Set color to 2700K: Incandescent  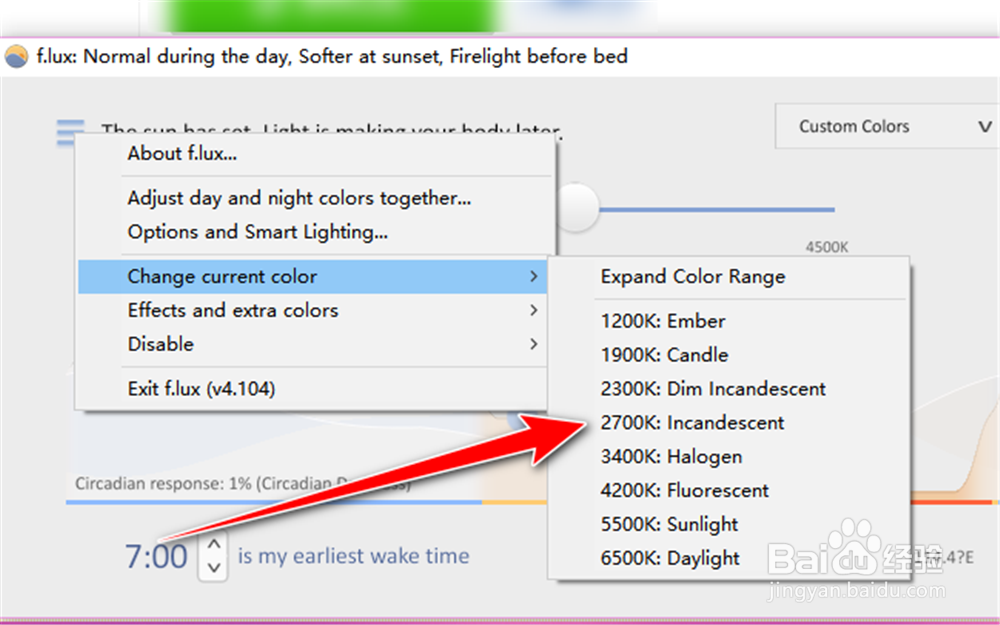click(x=692, y=423)
